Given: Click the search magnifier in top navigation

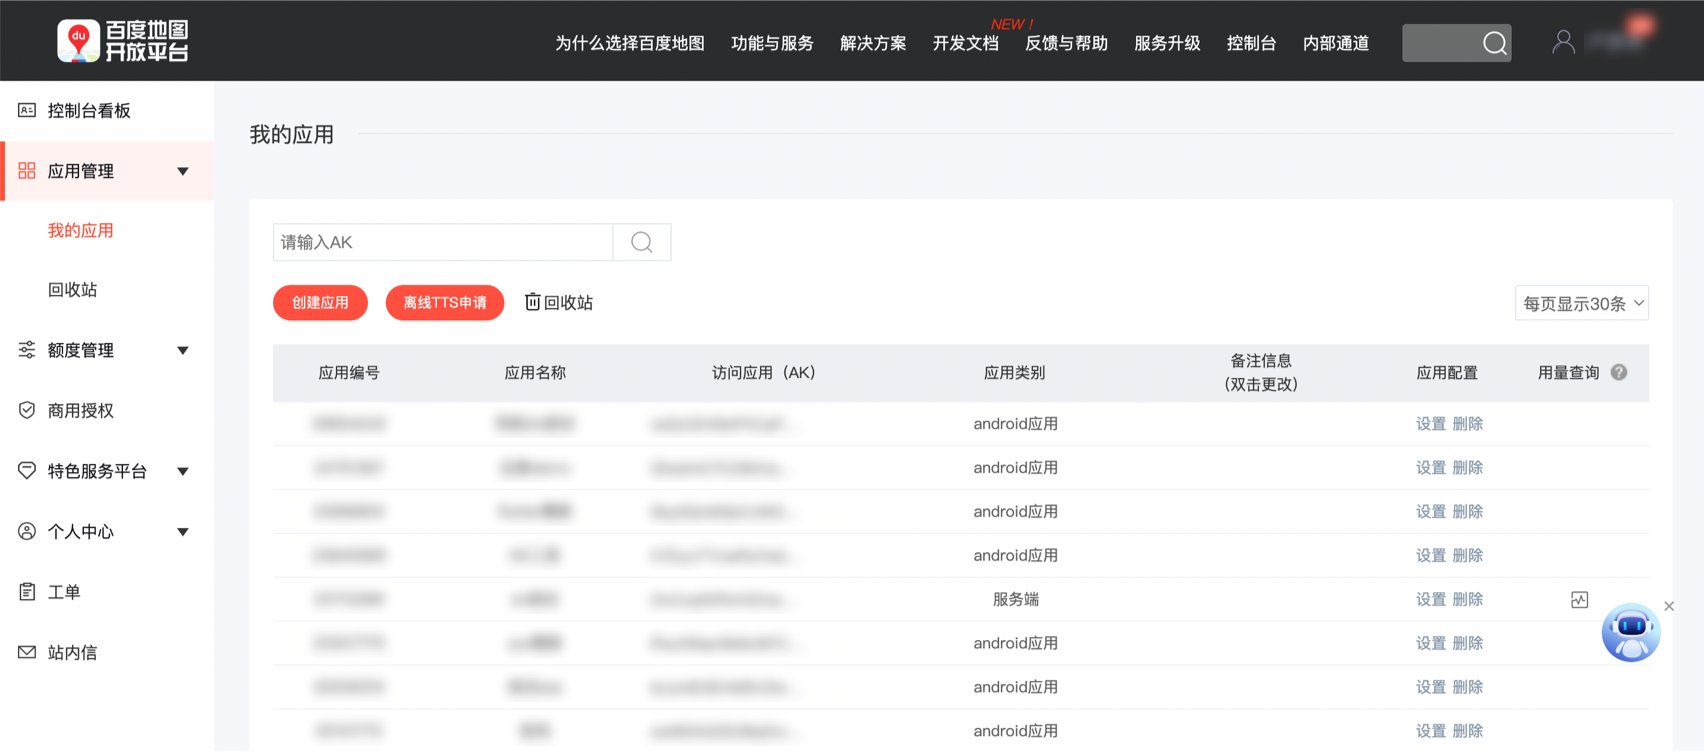Looking at the screenshot, I should (1494, 43).
